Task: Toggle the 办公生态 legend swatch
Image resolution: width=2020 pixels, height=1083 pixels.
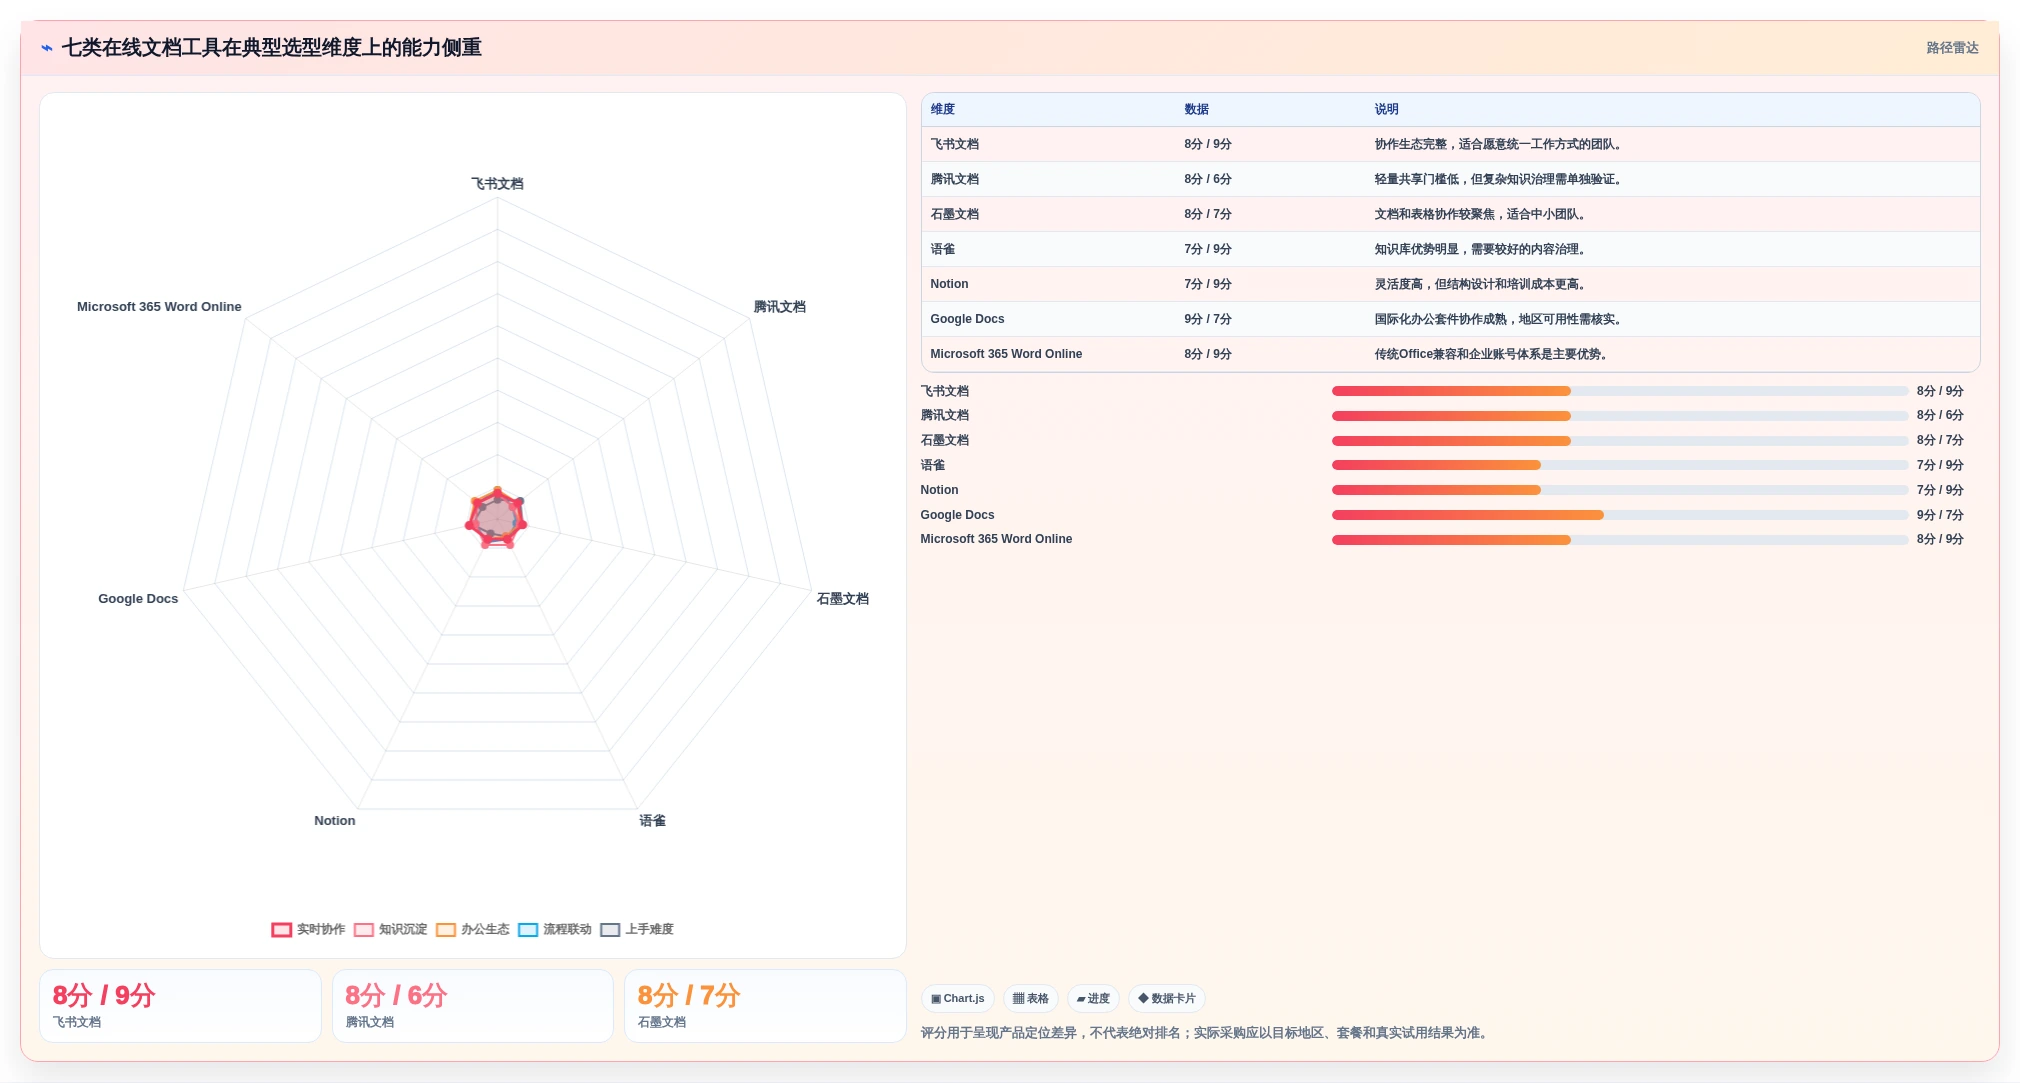Action: tap(446, 929)
